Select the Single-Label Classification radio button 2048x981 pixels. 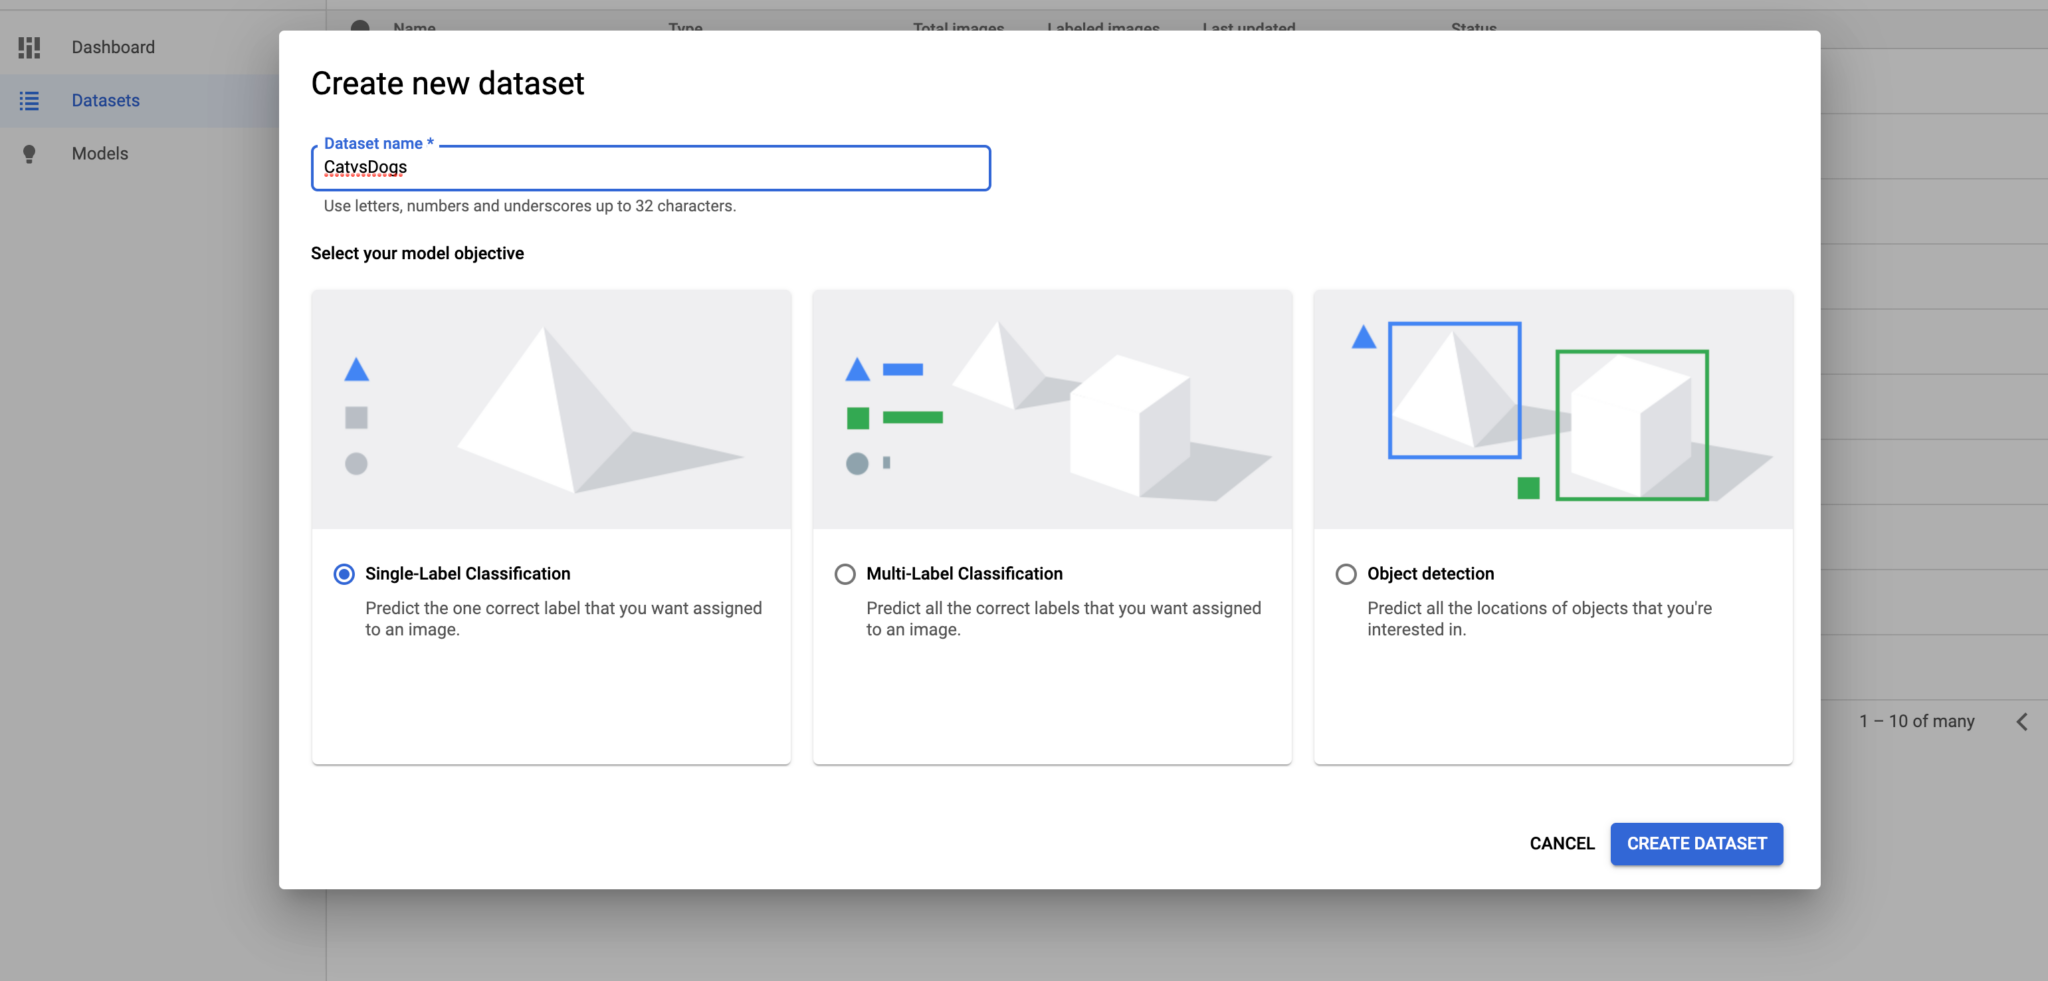click(344, 573)
